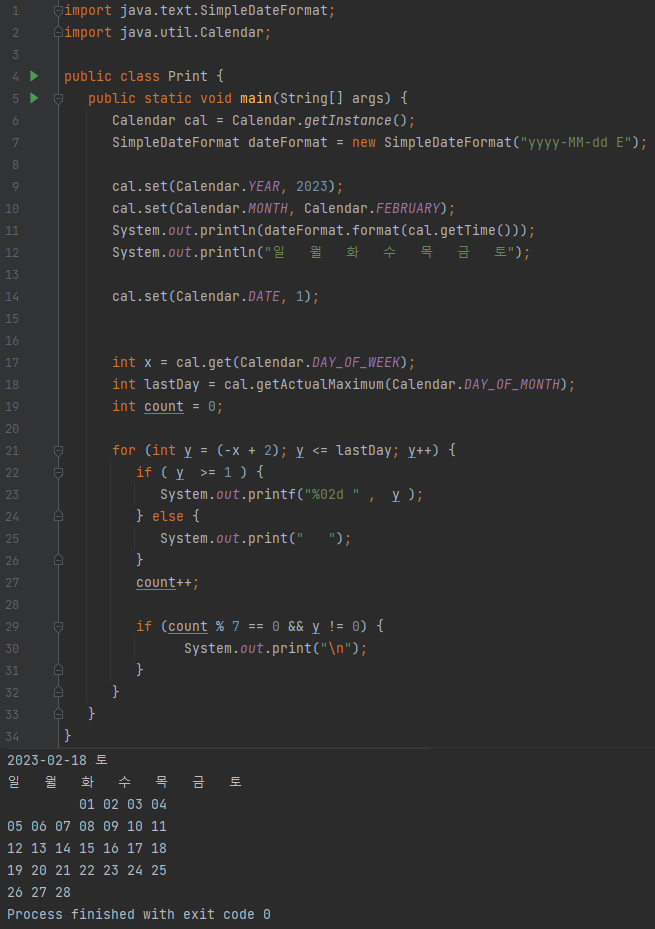Click "Process finished with exit code 0"
The image size is (655, 929).
pyautogui.click(x=139, y=914)
